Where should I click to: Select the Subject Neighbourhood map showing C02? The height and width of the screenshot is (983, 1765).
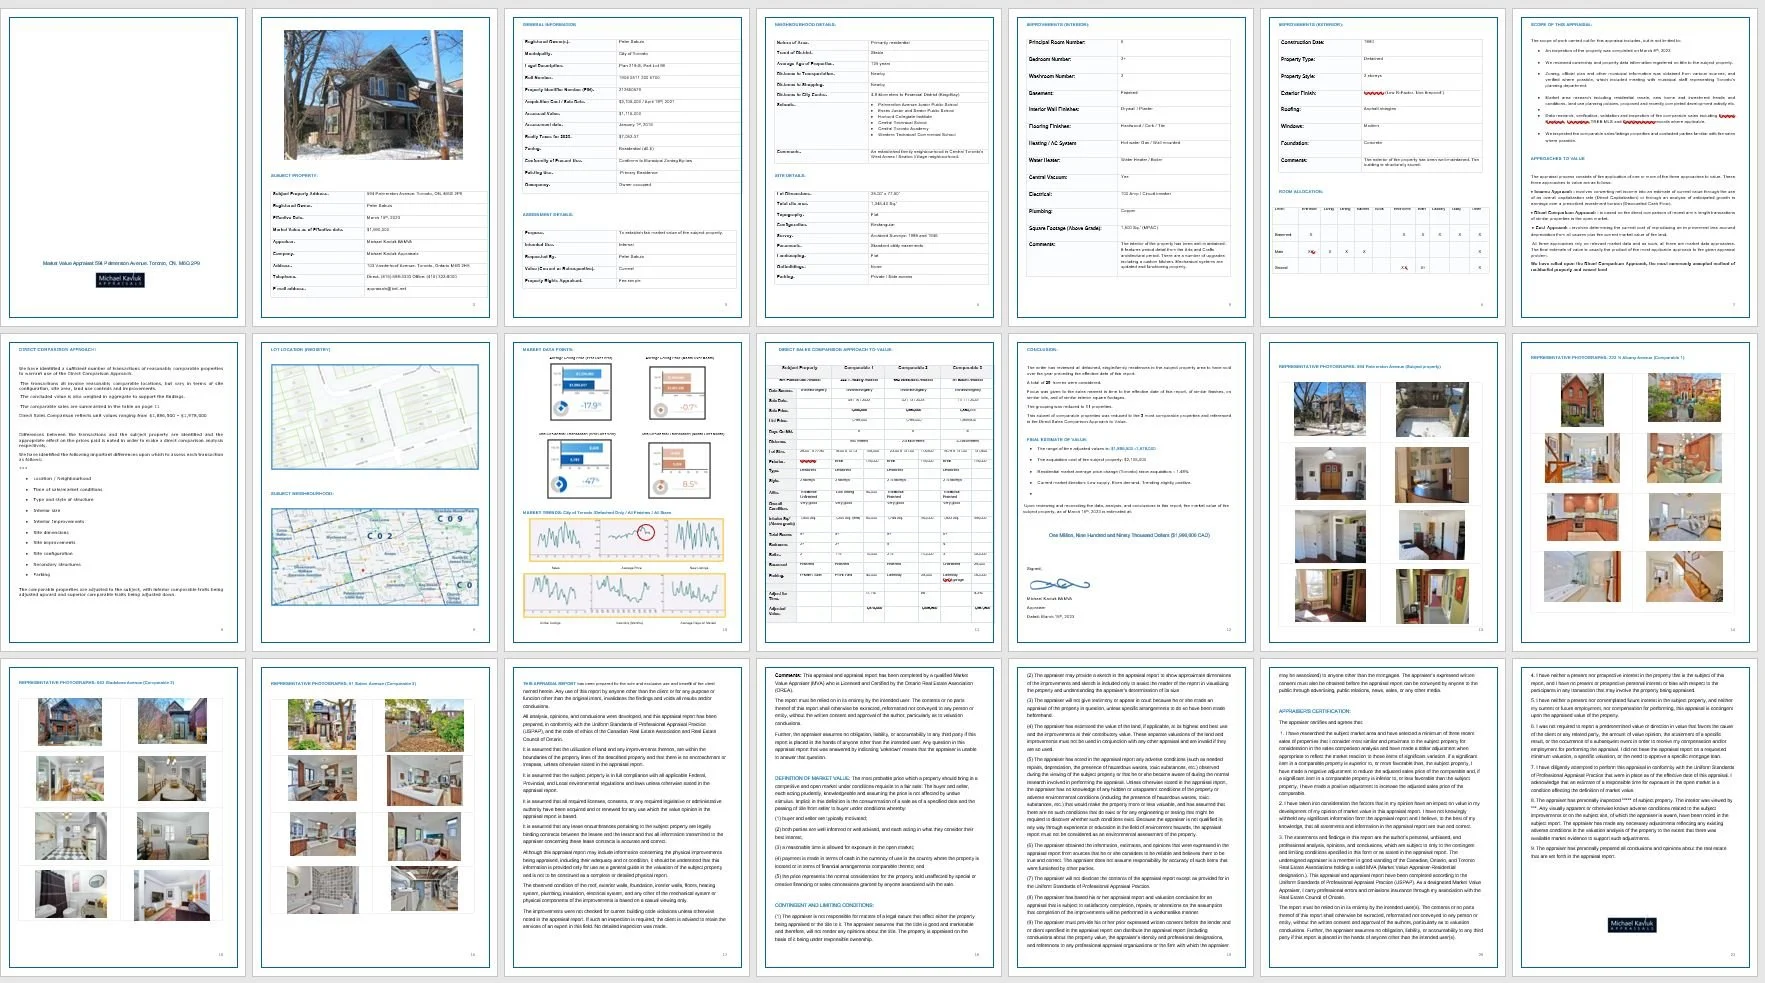pyautogui.click(x=374, y=557)
